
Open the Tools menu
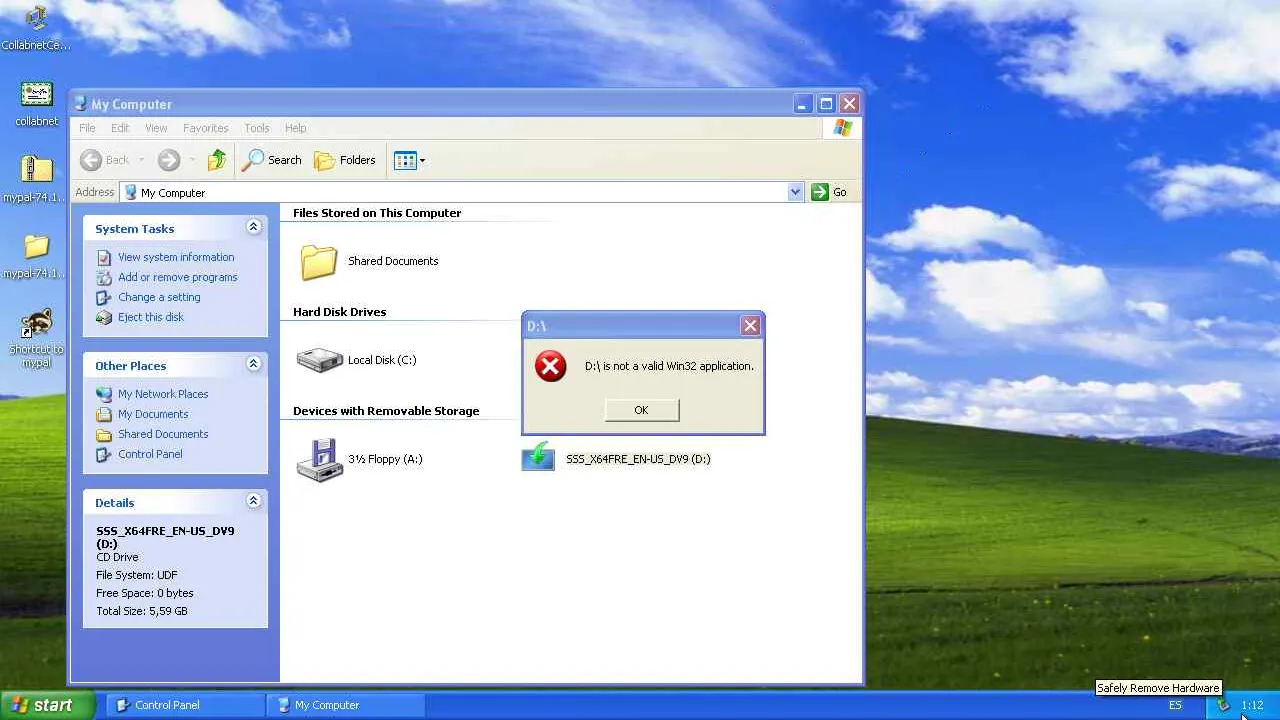(x=257, y=128)
